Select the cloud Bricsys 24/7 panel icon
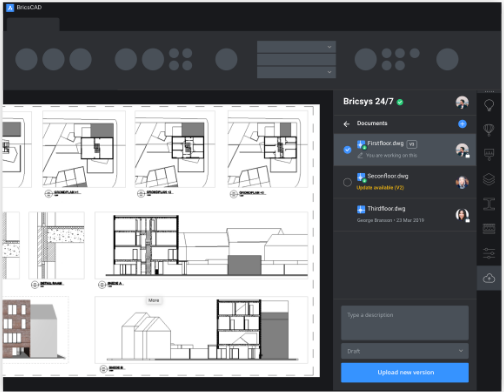Image resolution: width=504 pixels, height=392 pixels. [x=489, y=278]
